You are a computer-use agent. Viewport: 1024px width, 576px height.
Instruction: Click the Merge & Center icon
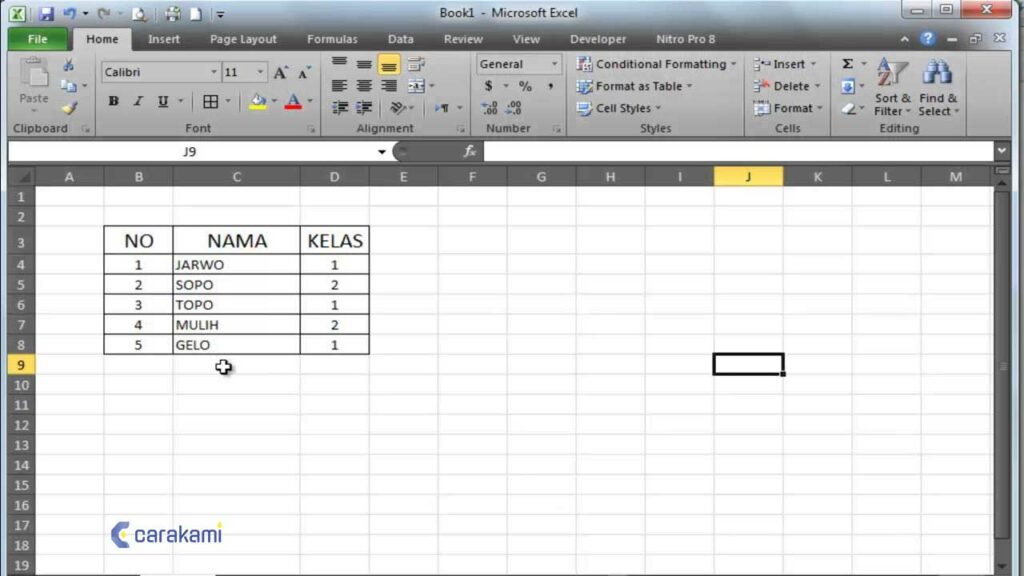(x=416, y=86)
